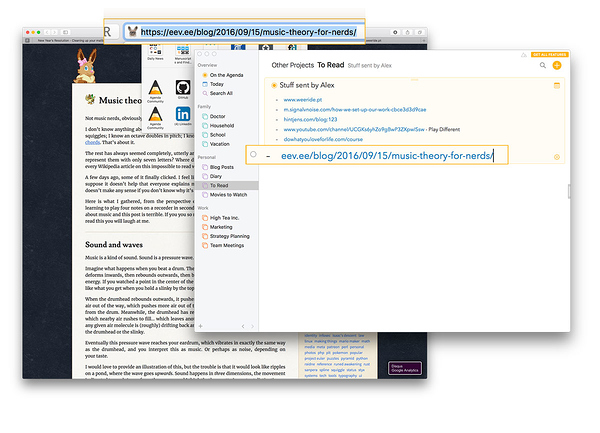
Task: Select the To Read project in sidebar
Action: coord(227,186)
